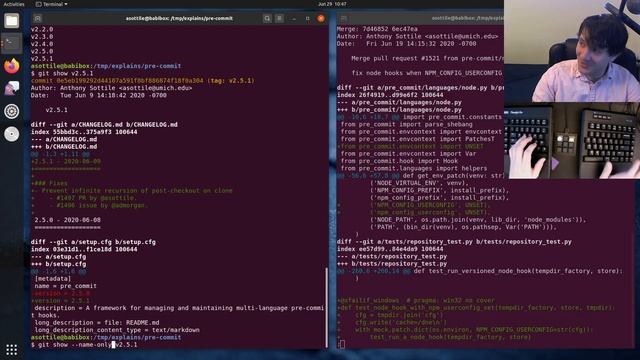Open the hamburger menu in left terminal

pos(280,18)
